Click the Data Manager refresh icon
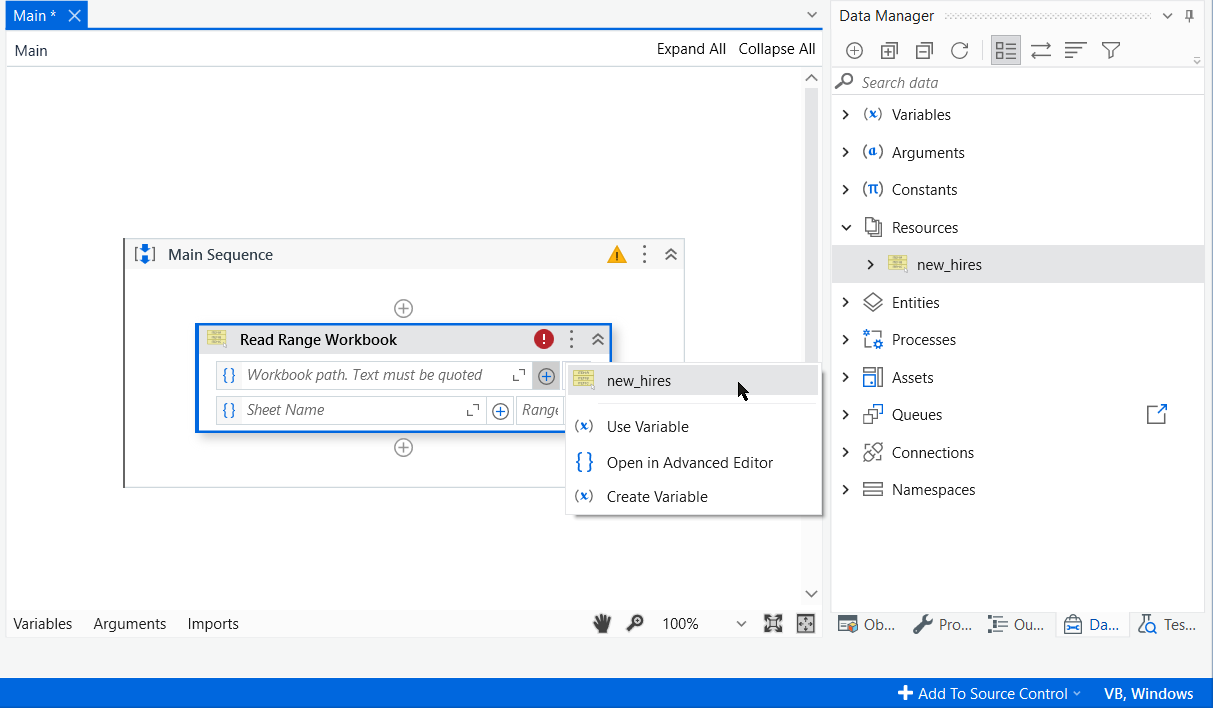The image size is (1213, 708). [959, 50]
